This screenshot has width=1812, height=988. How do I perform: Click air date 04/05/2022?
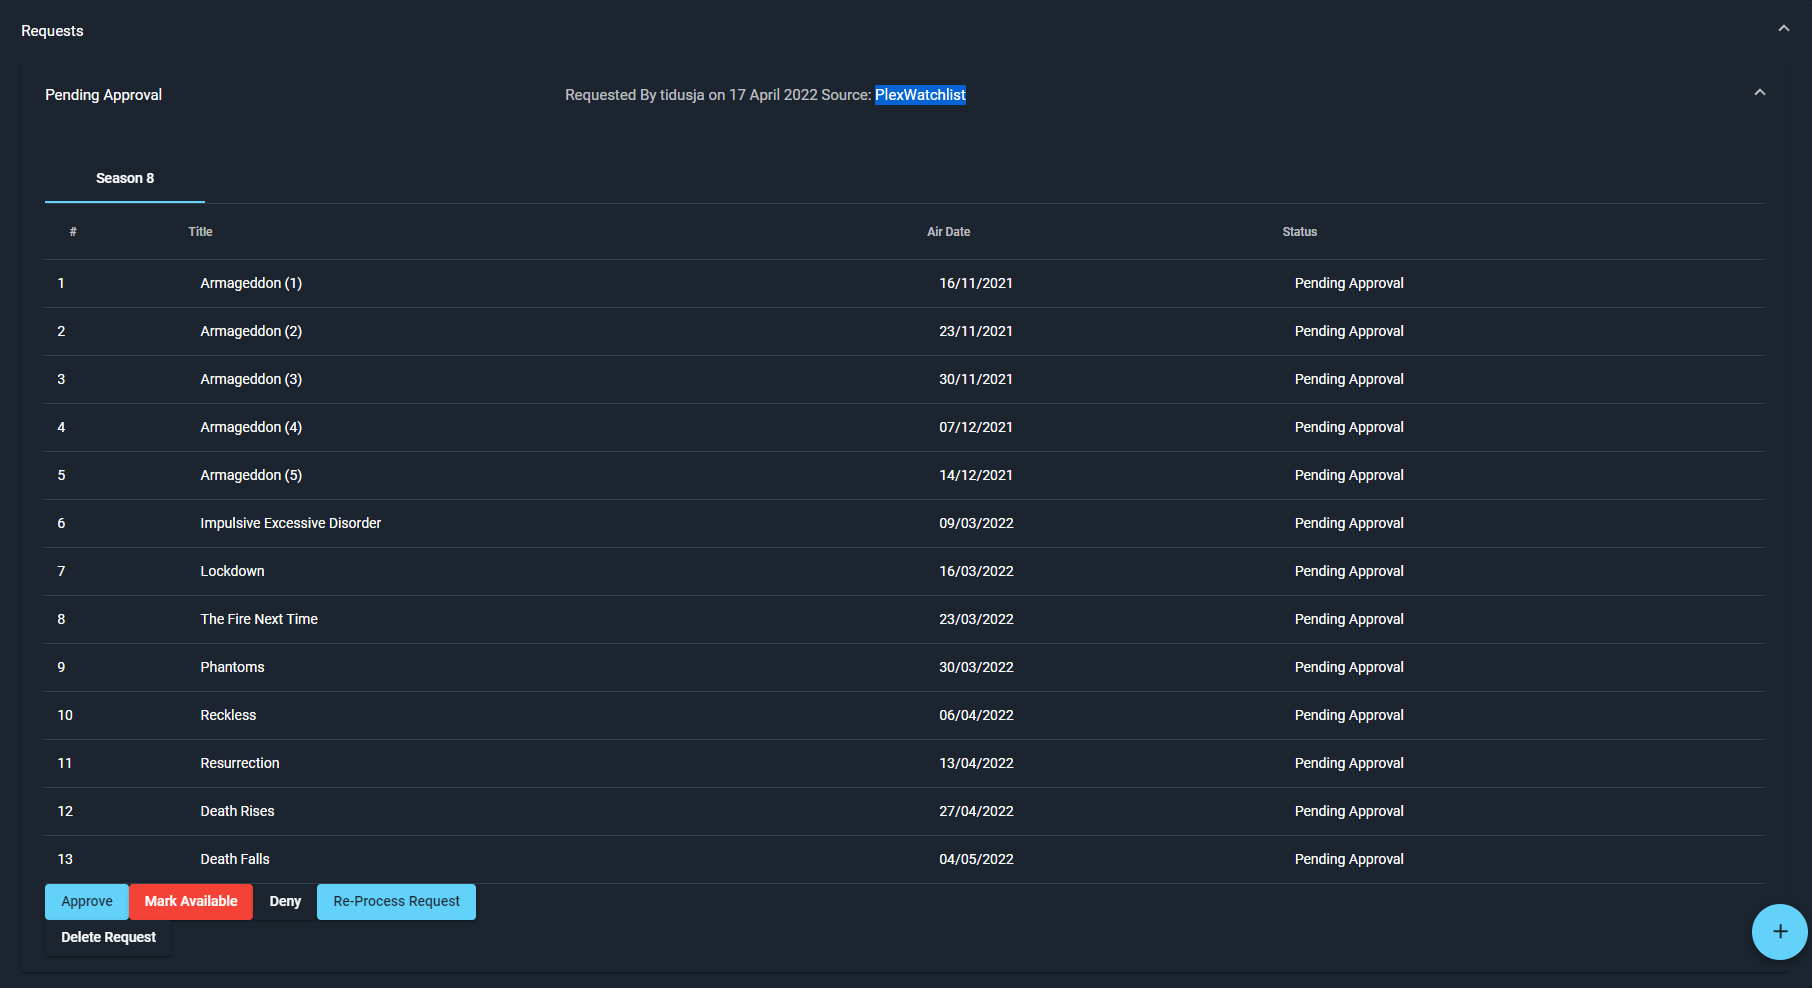tap(976, 859)
